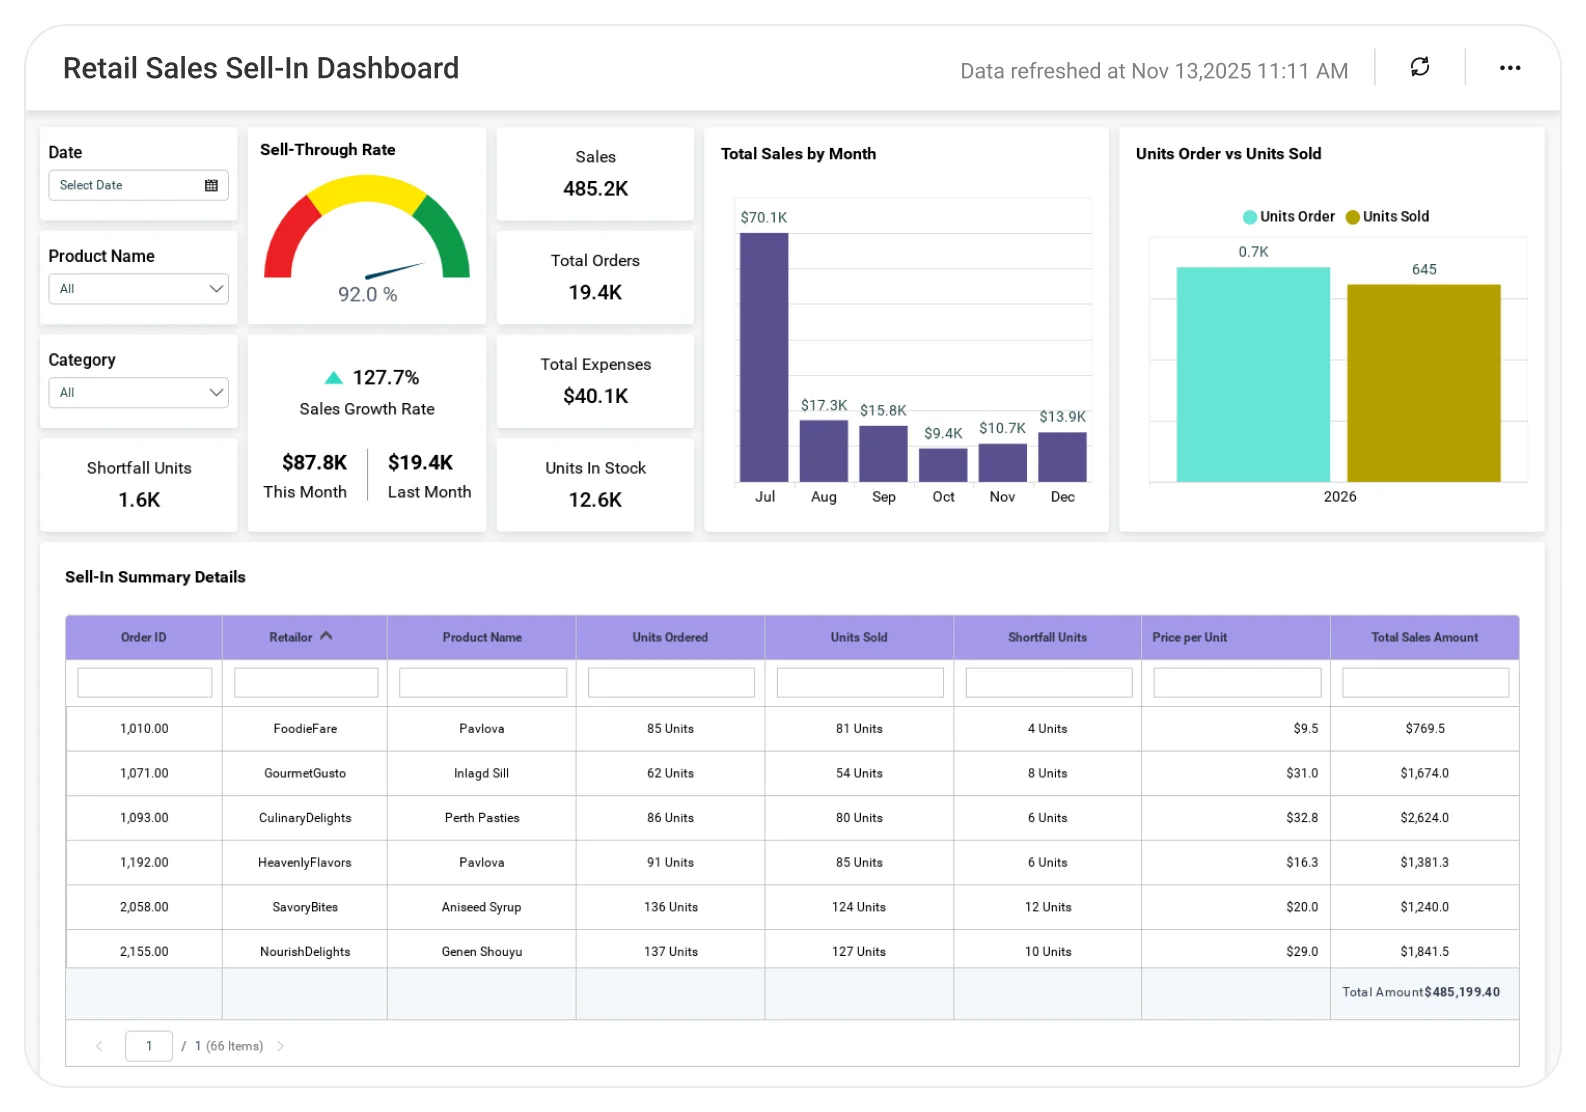Click order ID 1,071.00 cell
The width and height of the screenshot is (1586, 1112).
coord(144,774)
